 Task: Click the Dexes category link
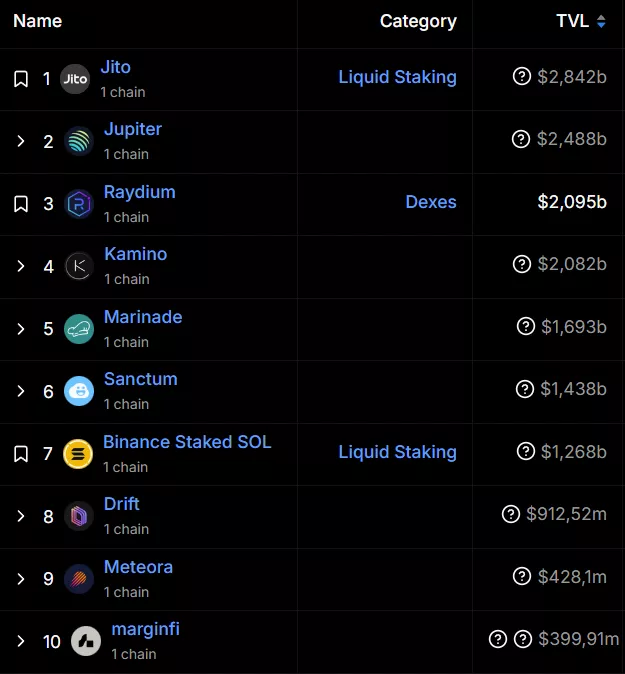pyautogui.click(x=431, y=202)
